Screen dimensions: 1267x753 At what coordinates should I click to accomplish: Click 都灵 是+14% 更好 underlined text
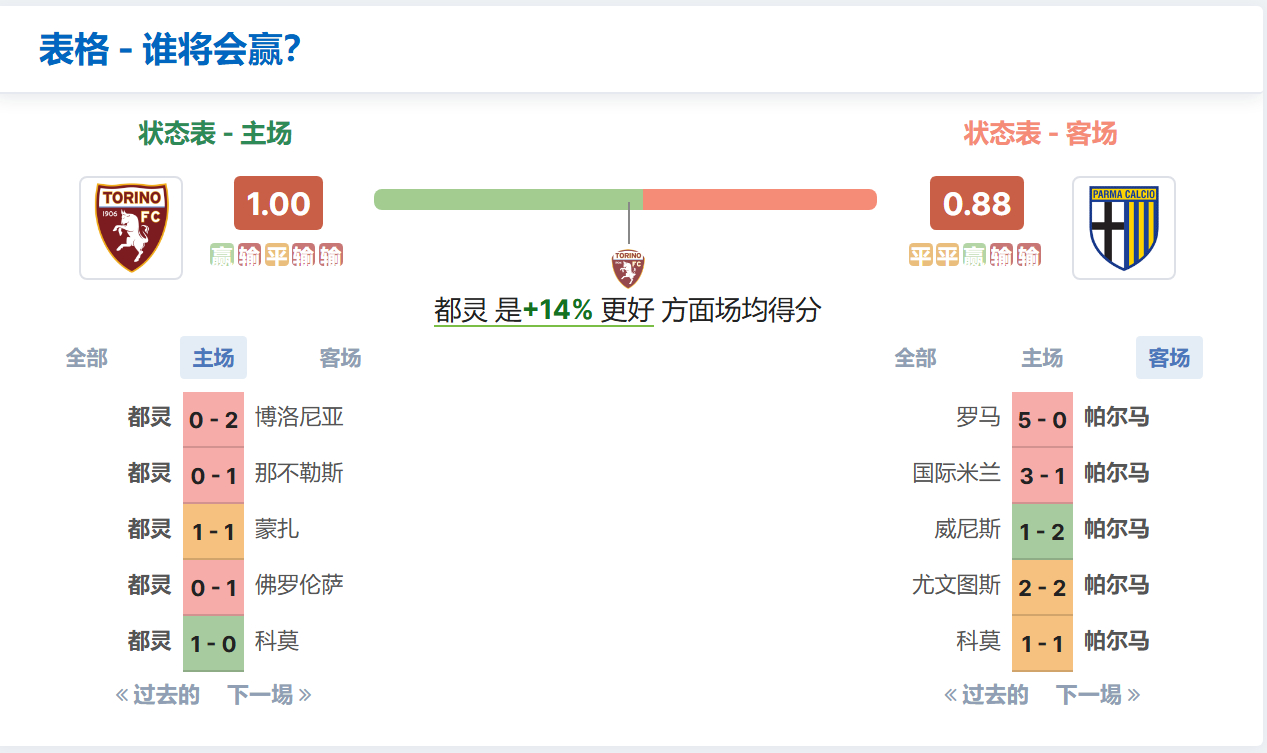click(x=543, y=311)
